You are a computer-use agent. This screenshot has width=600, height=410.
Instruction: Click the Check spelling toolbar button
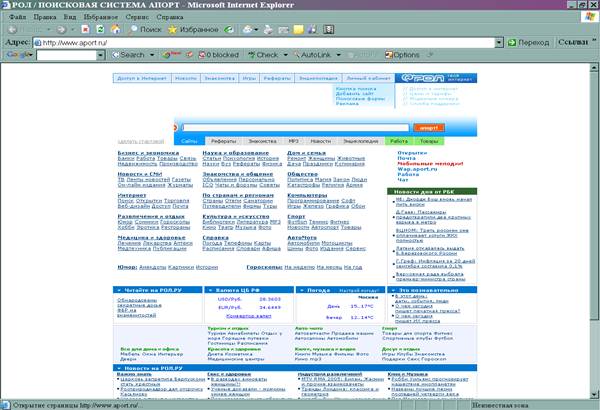[x=263, y=55]
